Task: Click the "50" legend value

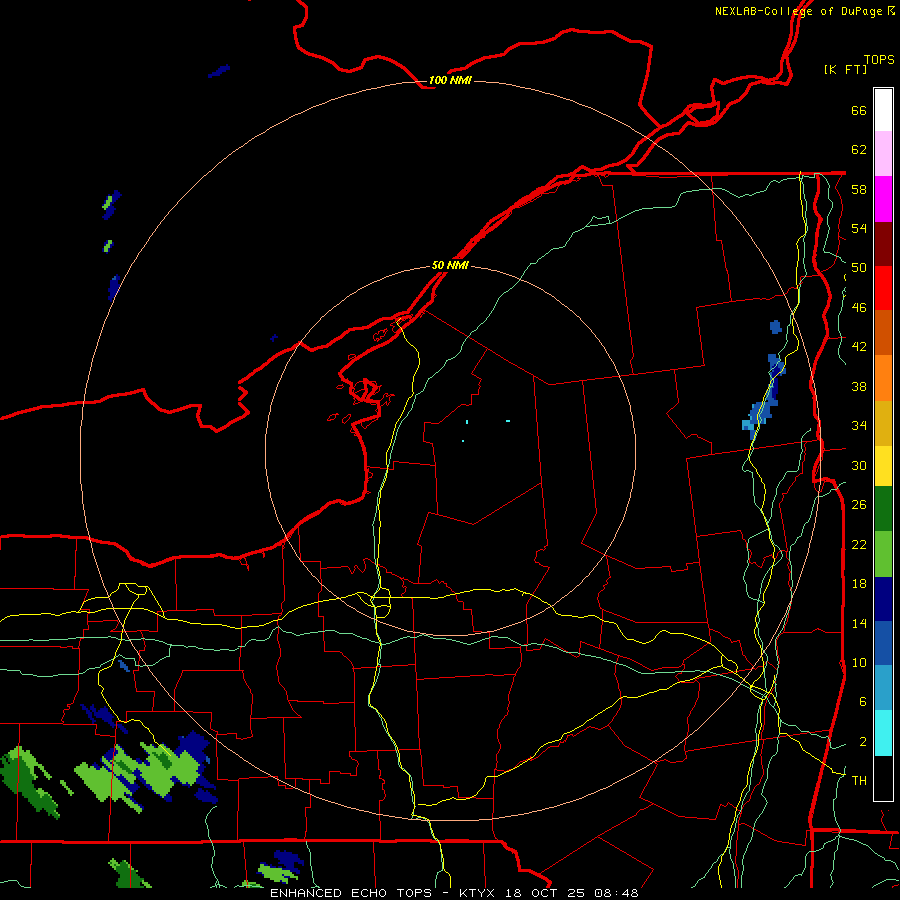Action: (x=859, y=268)
